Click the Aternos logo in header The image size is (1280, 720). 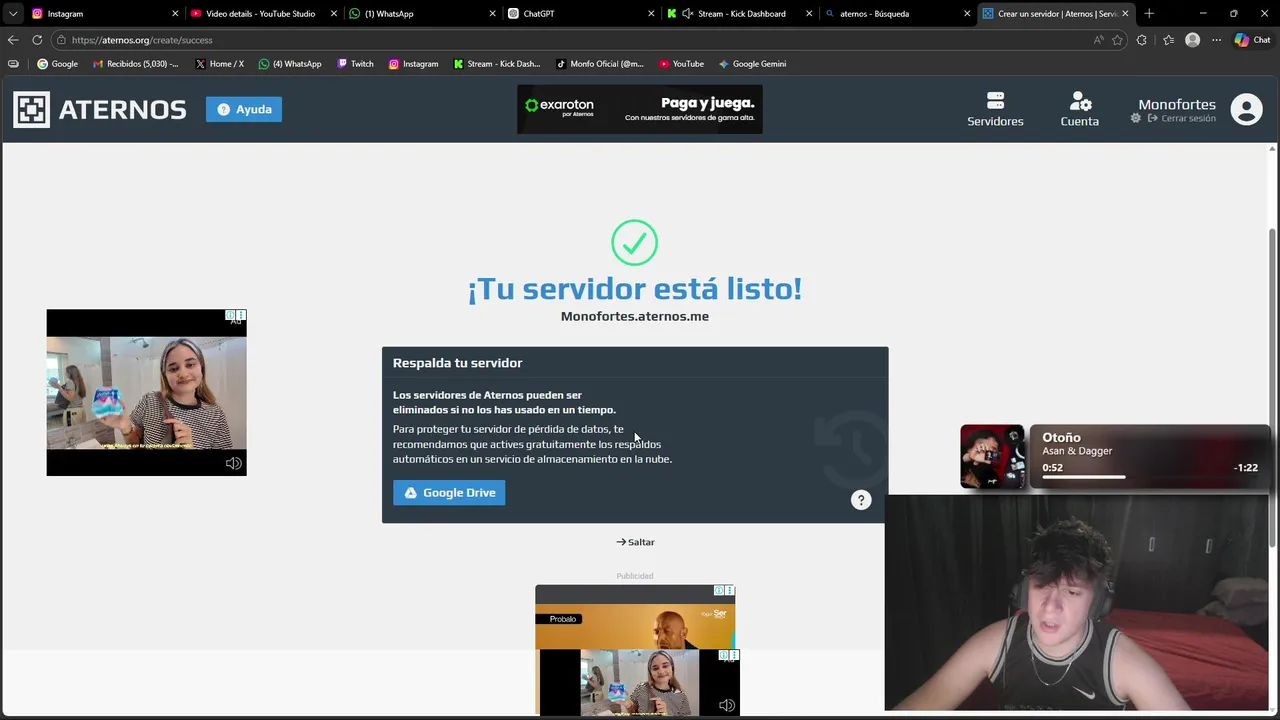coord(100,109)
